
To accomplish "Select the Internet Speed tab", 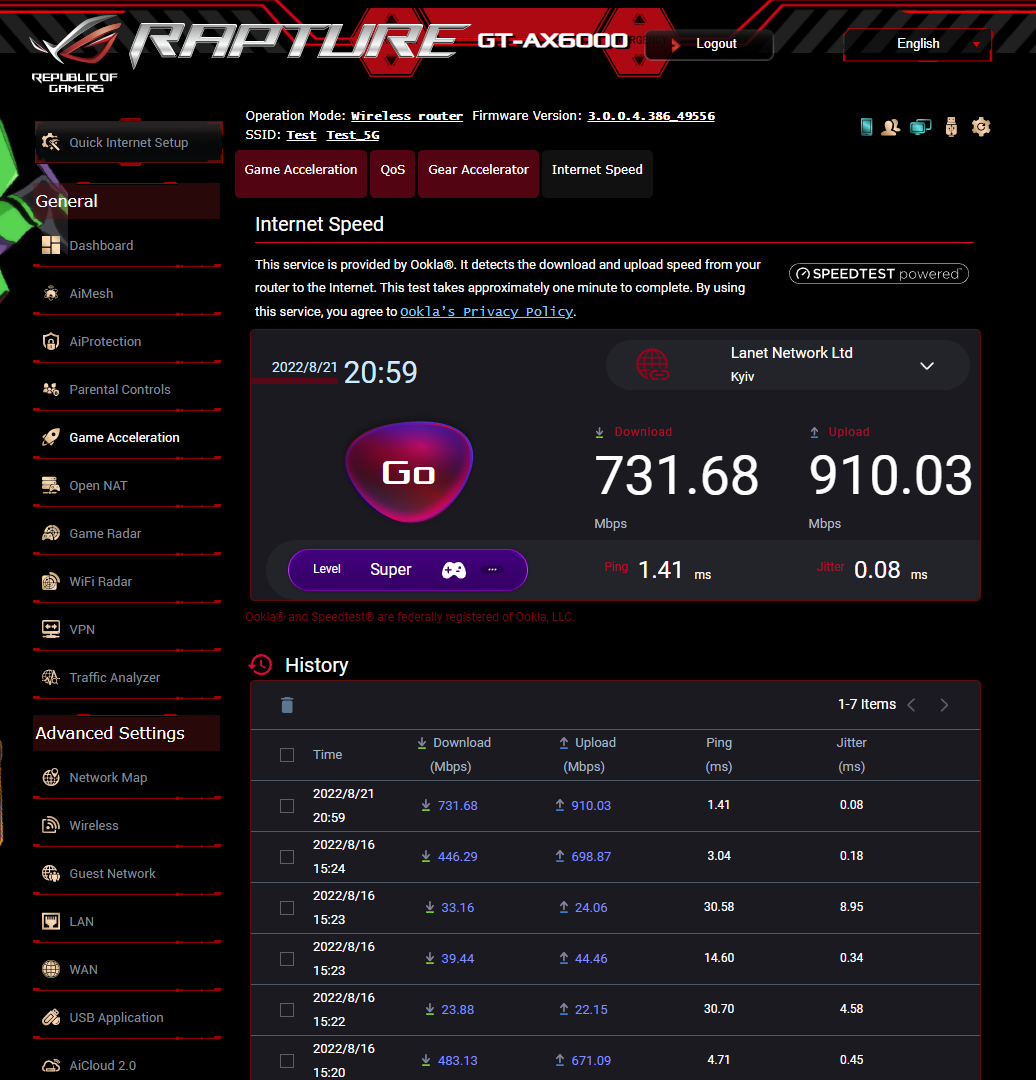I will tap(597, 174).
